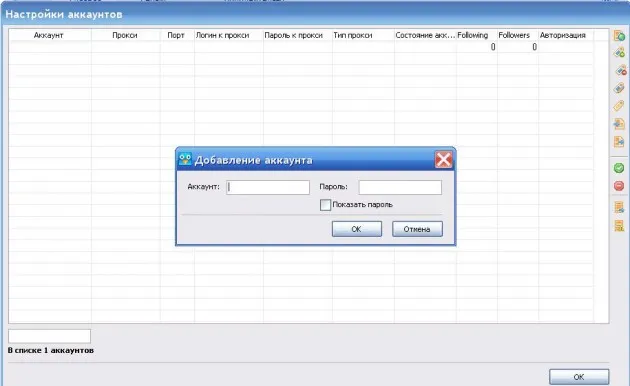Click the Тип прокси column header
This screenshot has height=386, width=630.
363,35
